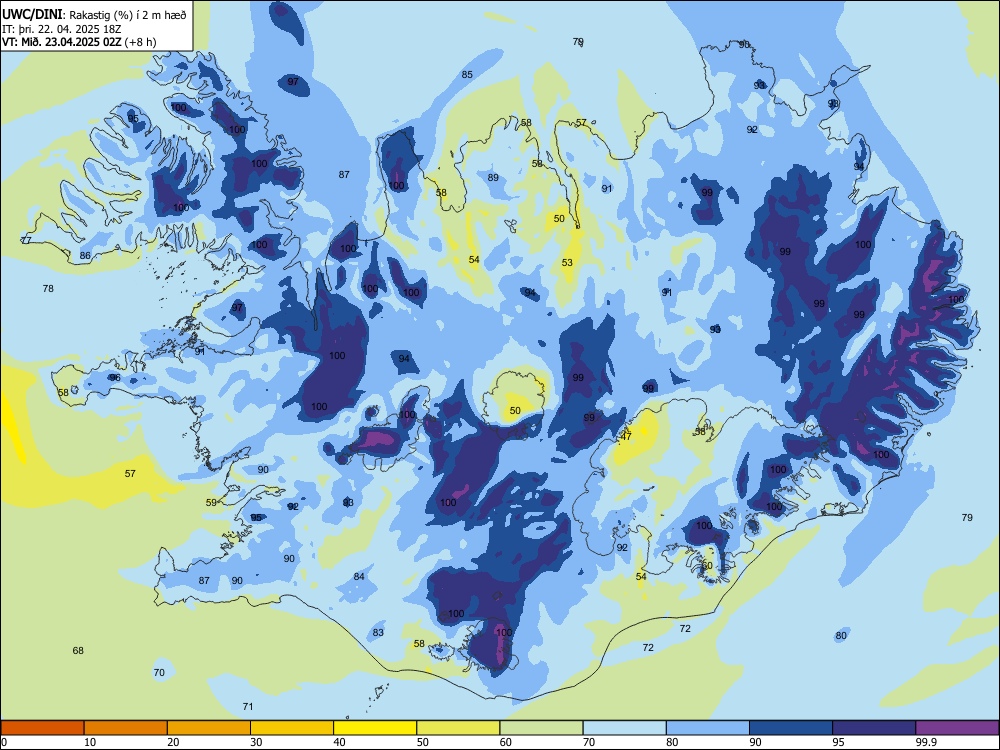Pick the bright yellow 40–50 legend swatch
1000x750 pixels.
pyautogui.click(x=375, y=728)
